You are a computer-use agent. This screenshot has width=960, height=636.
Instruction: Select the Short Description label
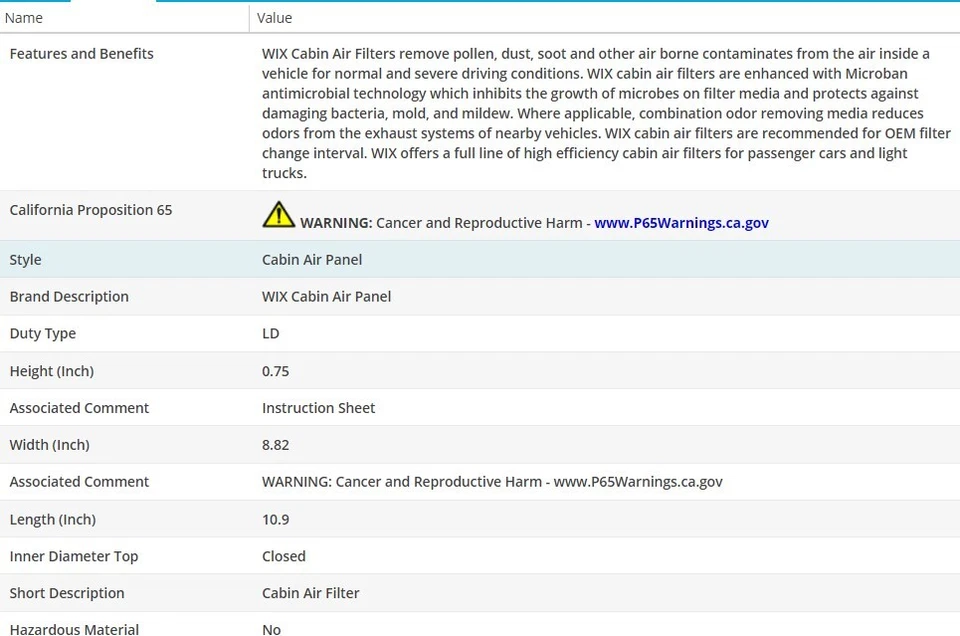[67, 593]
